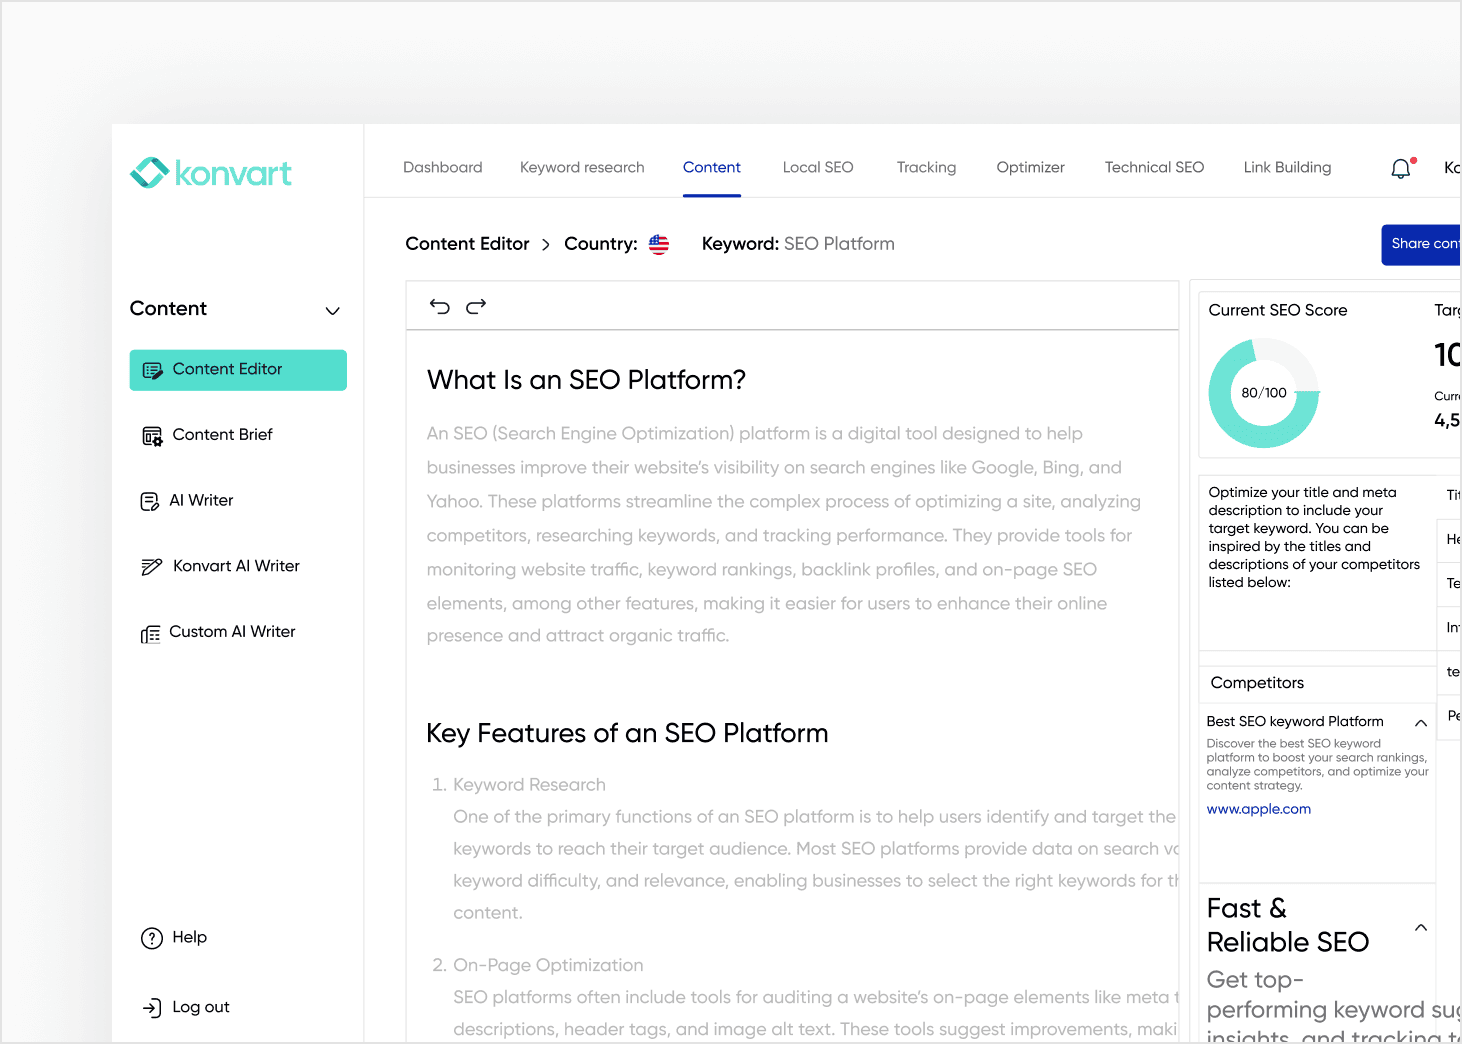Click the Log out arrow icon

coord(152,1007)
